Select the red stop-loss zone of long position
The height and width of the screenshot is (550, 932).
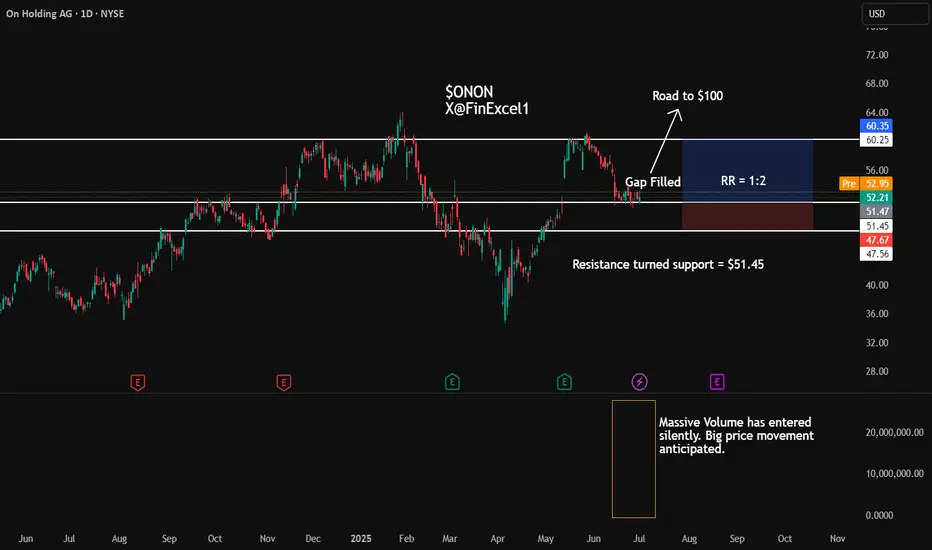tap(748, 216)
